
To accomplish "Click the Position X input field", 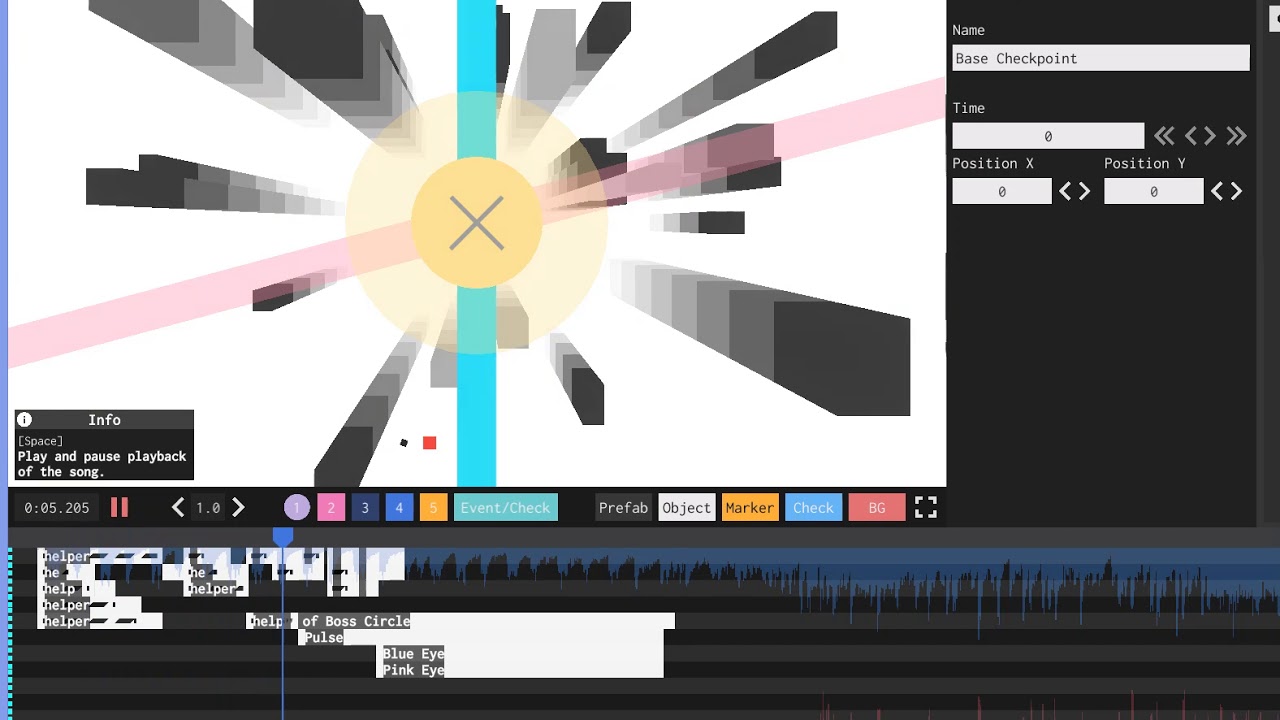I will (x=1002, y=191).
